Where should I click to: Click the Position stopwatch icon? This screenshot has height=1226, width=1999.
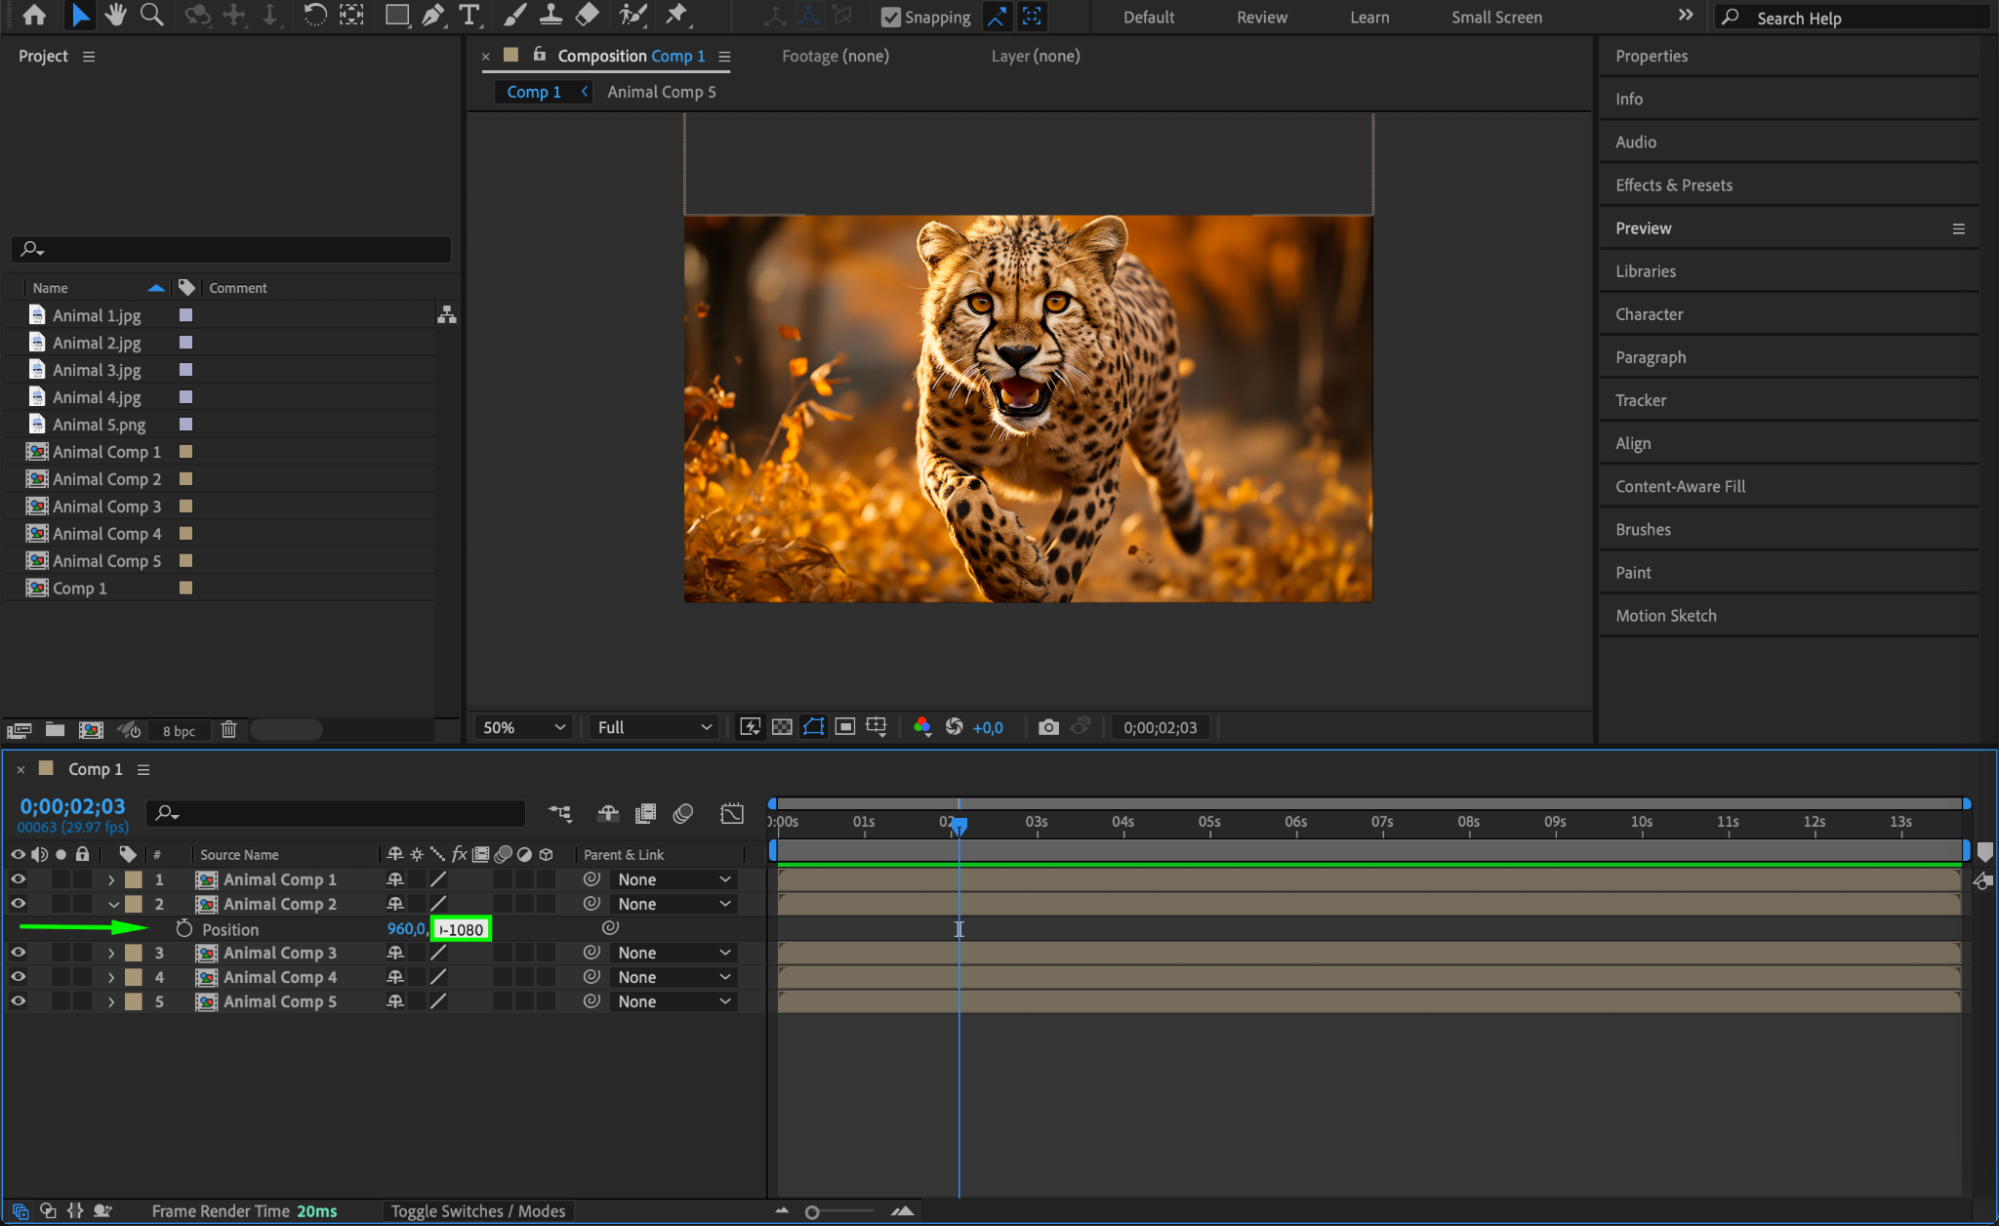184,929
